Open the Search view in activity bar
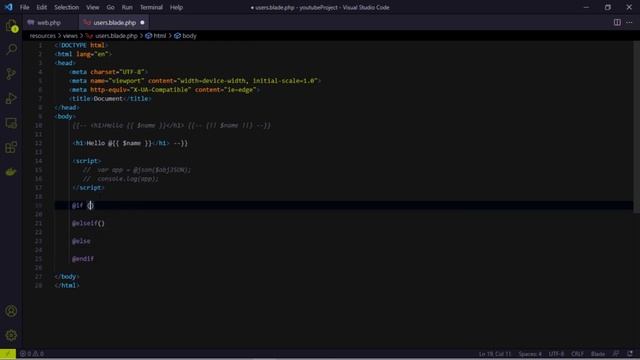Screen dimensions: 640x360 [11, 49]
